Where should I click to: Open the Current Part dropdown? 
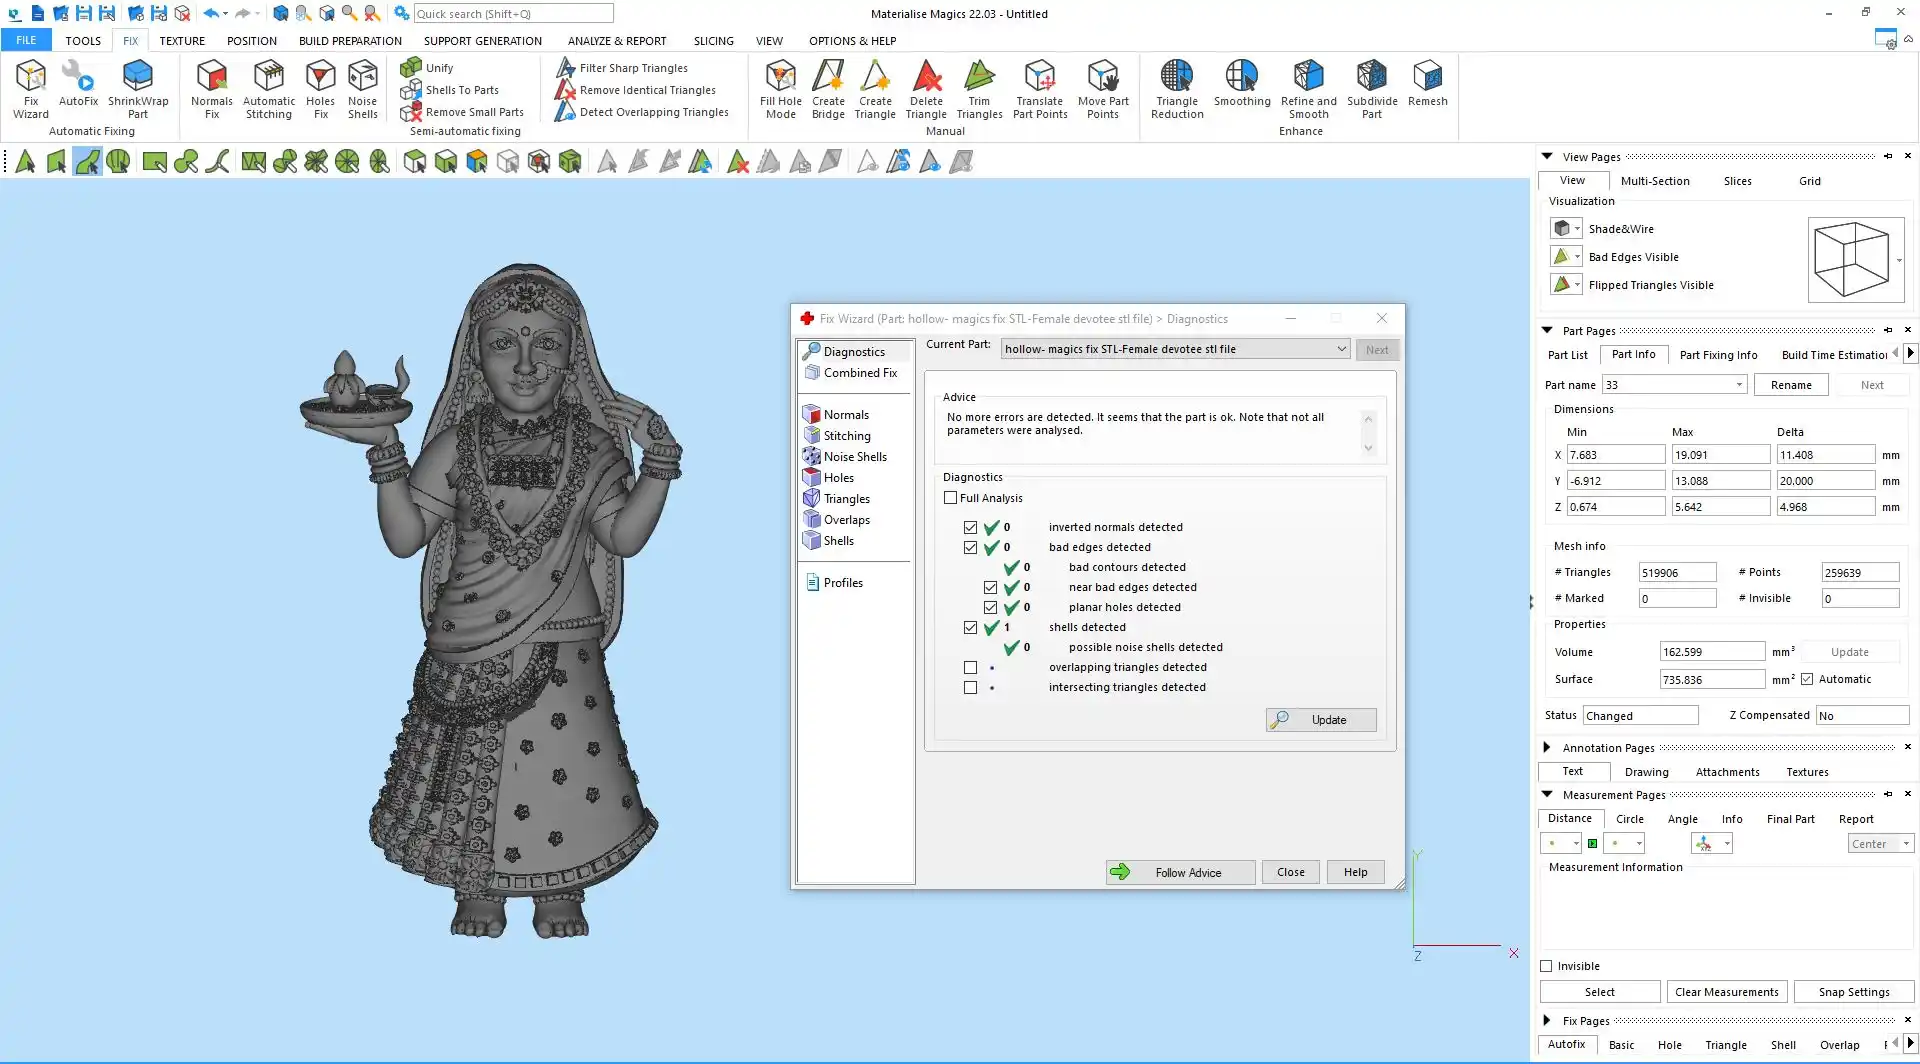[x=1341, y=349]
